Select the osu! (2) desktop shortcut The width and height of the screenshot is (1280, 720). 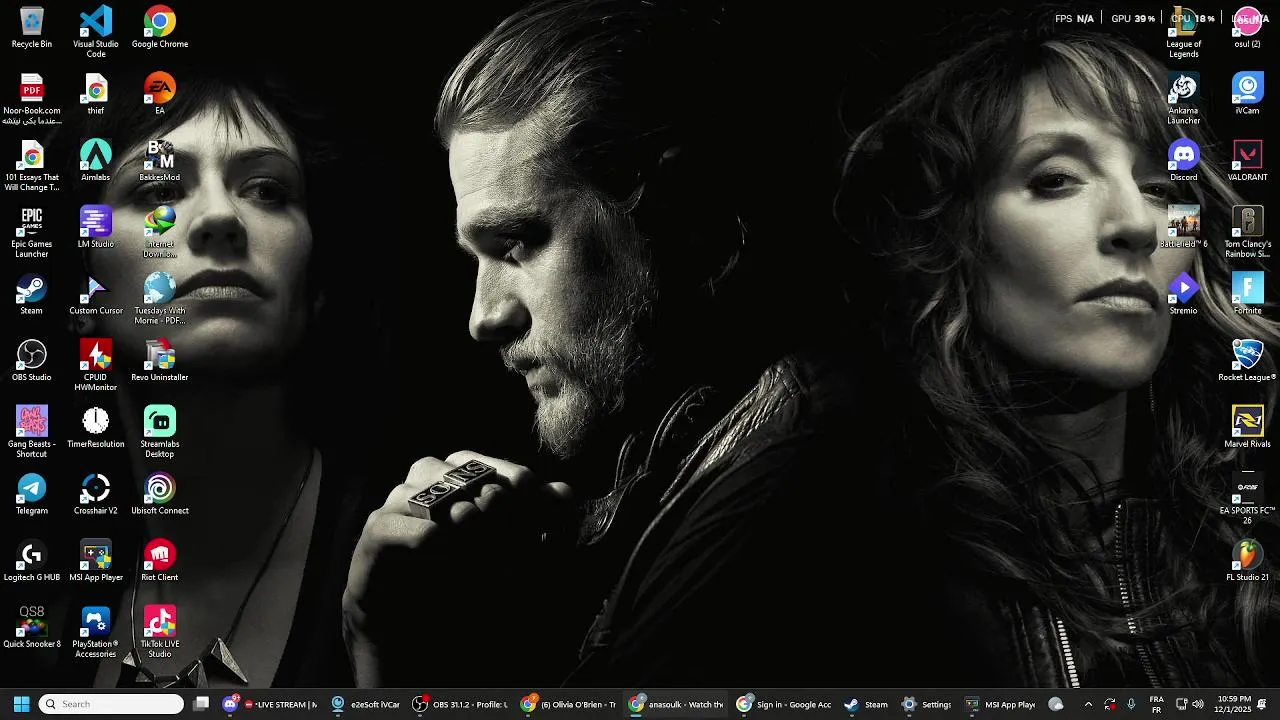point(1248,27)
